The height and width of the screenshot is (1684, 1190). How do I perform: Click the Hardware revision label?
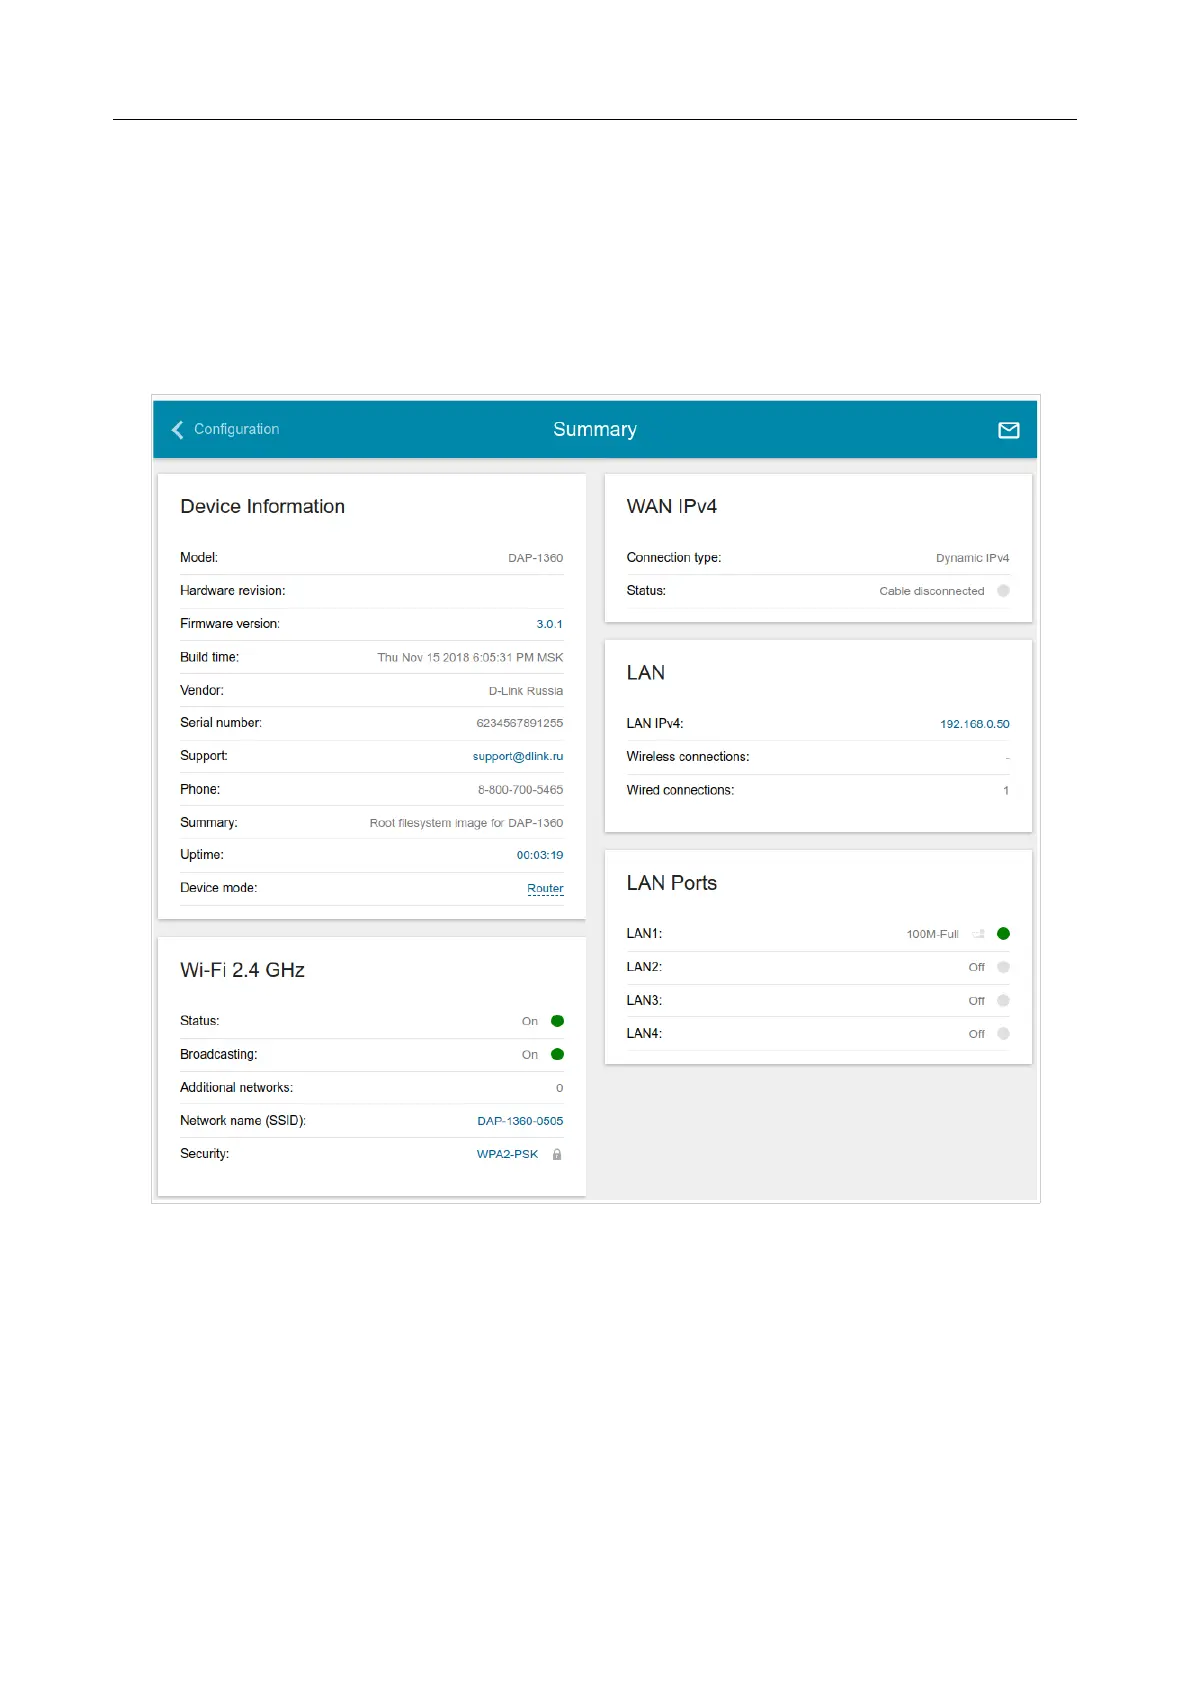point(233,591)
